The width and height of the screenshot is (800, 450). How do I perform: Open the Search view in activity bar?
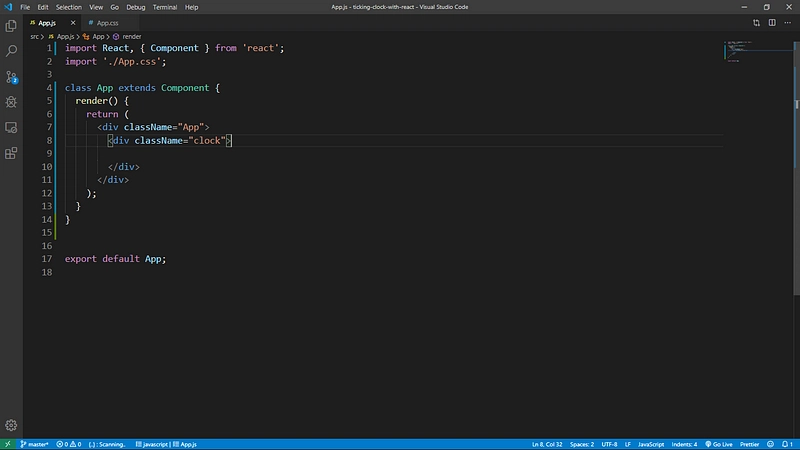click(x=11, y=51)
